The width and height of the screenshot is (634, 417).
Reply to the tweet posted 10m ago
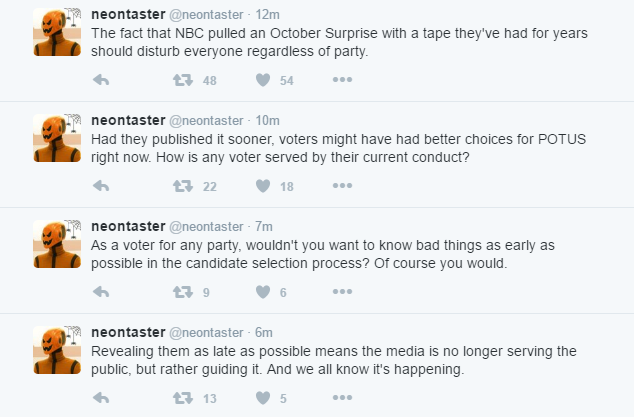click(x=101, y=186)
